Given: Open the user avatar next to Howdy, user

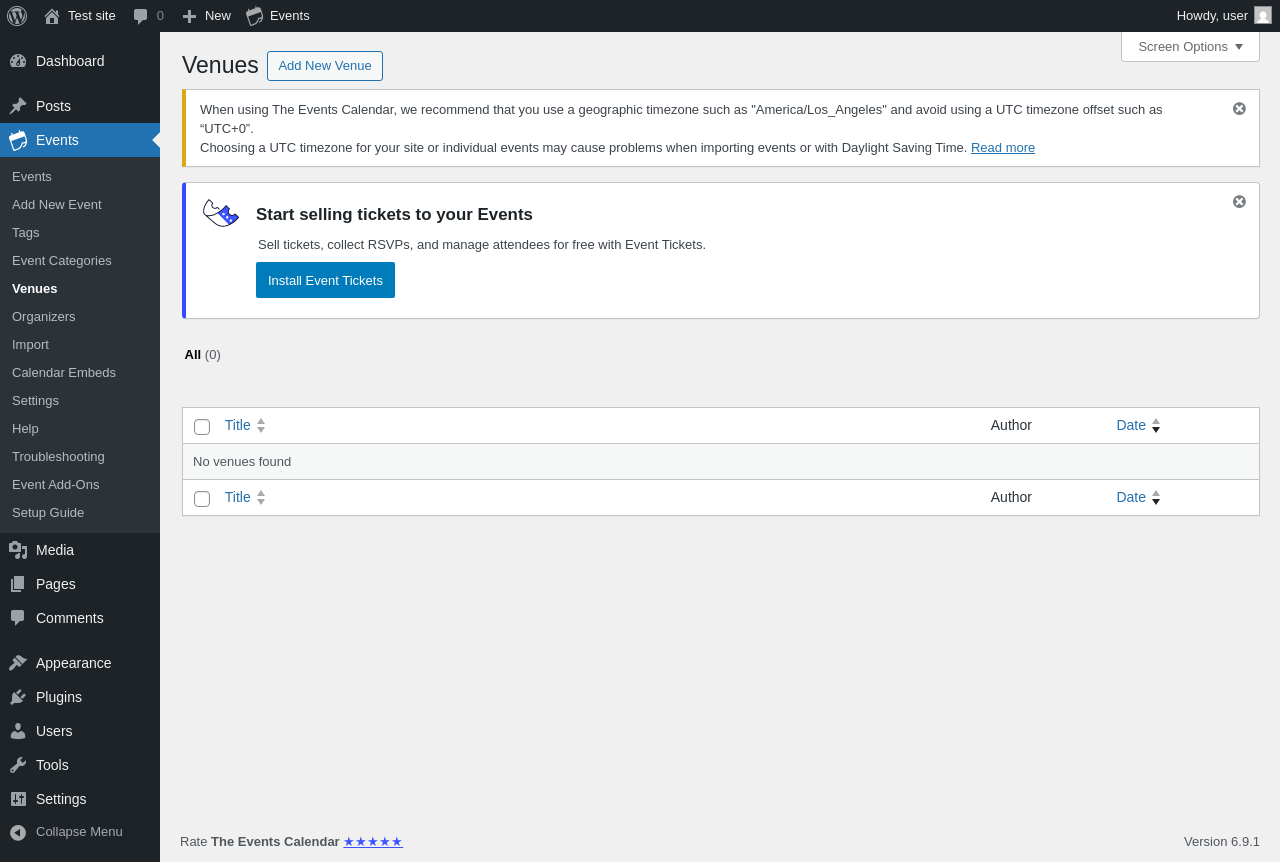Looking at the screenshot, I should coord(1263,15).
